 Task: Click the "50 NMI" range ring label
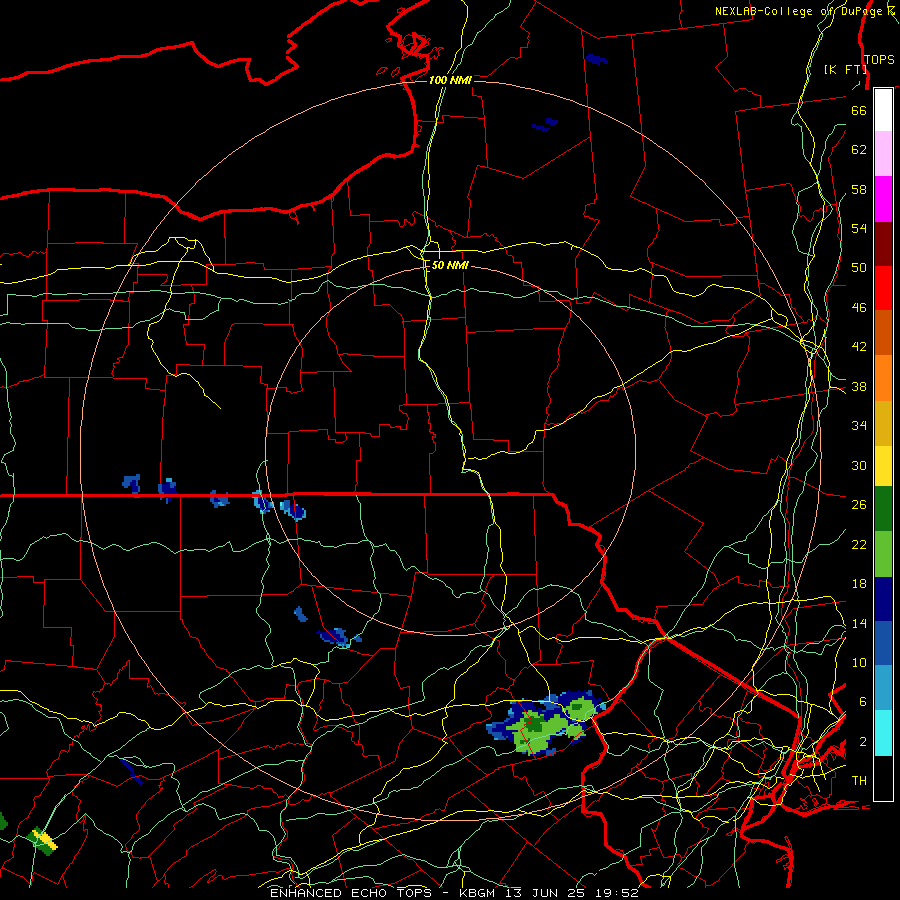click(450, 265)
